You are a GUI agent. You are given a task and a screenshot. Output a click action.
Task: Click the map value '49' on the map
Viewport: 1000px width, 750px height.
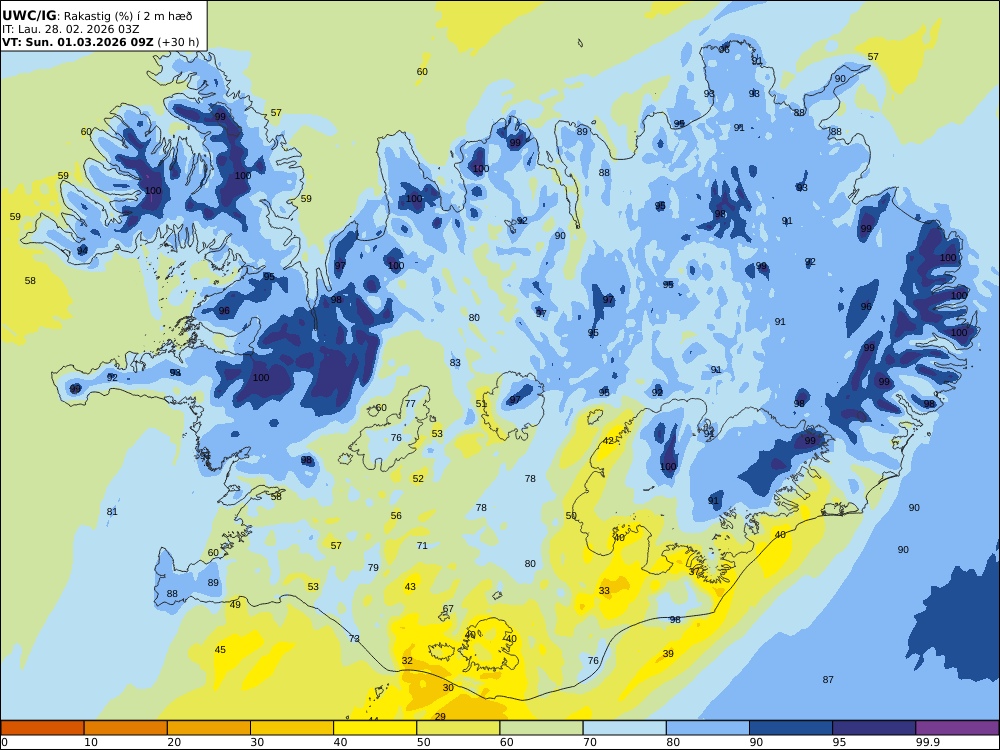click(235, 604)
